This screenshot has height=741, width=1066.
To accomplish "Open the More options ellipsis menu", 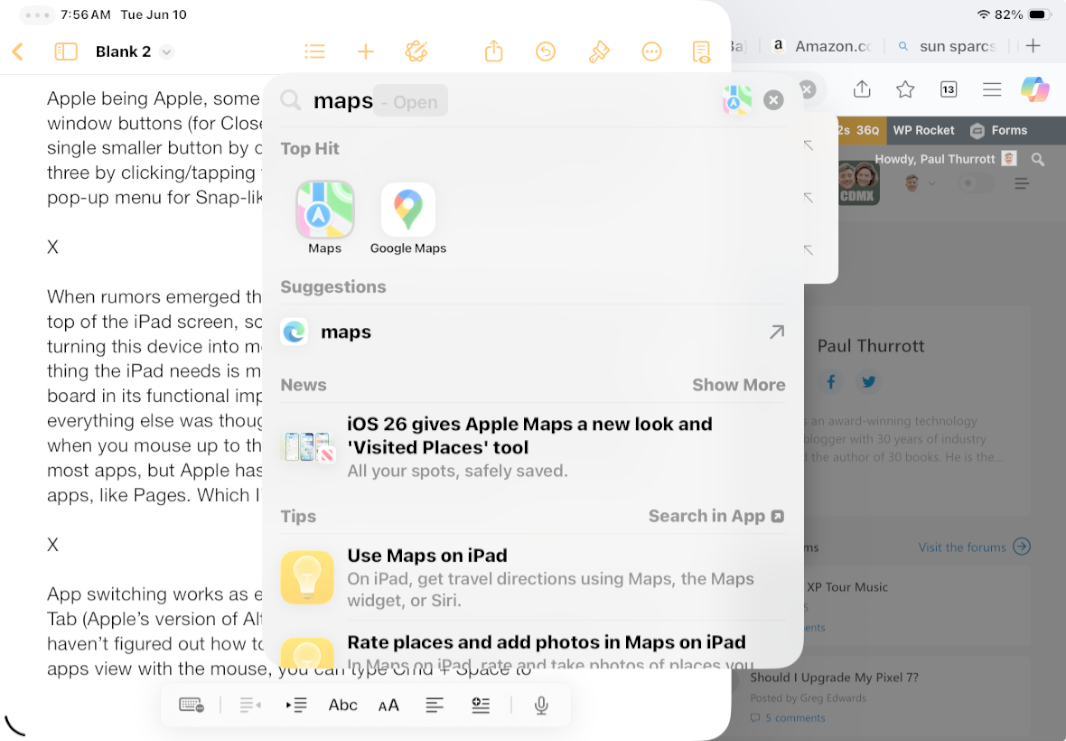I will pyautogui.click(x=651, y=52).
